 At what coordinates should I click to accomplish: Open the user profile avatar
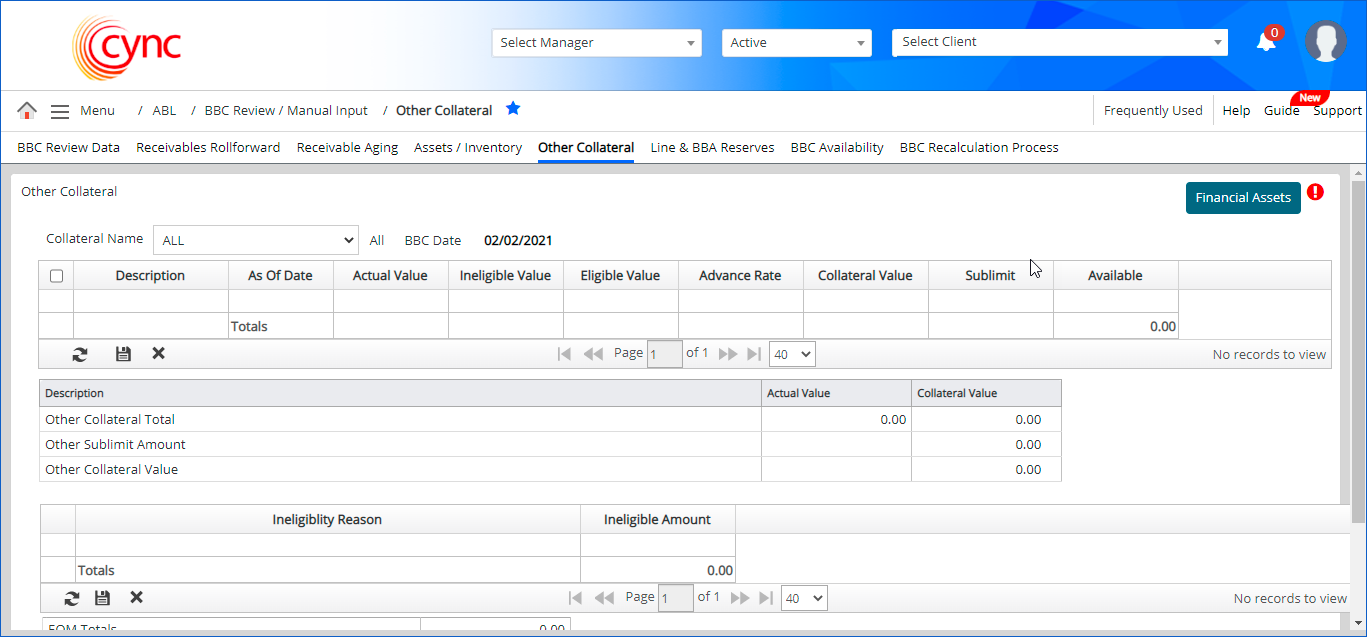[x=1325, y=42]
